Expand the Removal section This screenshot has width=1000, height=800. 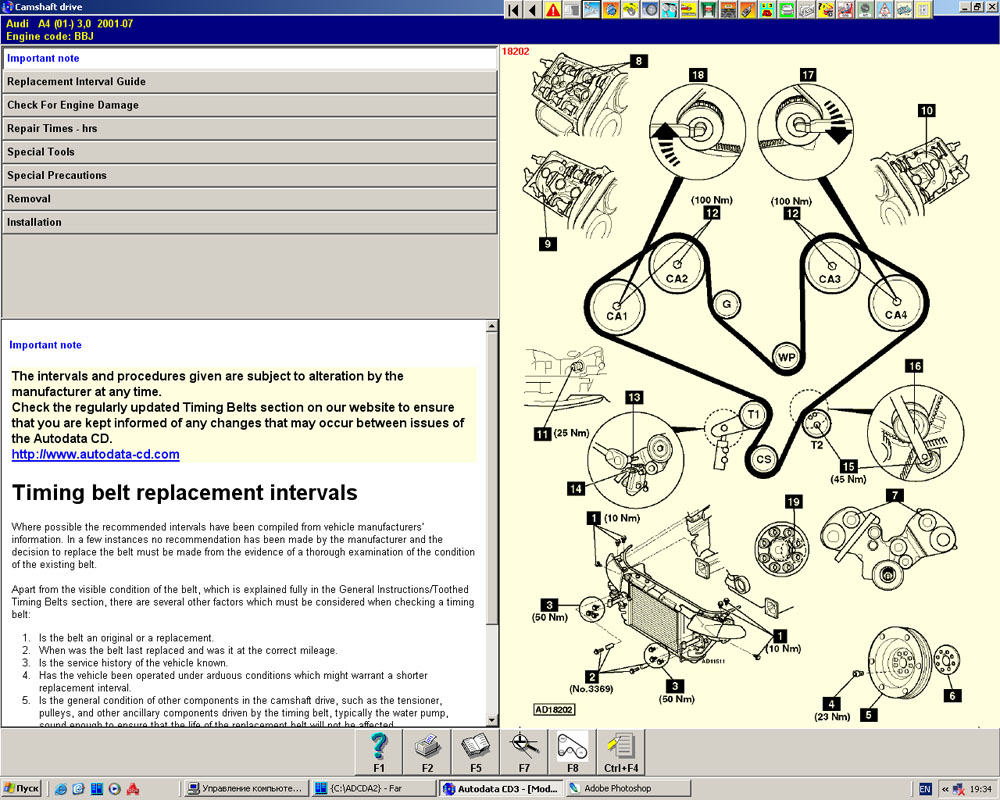coord(249,199)
